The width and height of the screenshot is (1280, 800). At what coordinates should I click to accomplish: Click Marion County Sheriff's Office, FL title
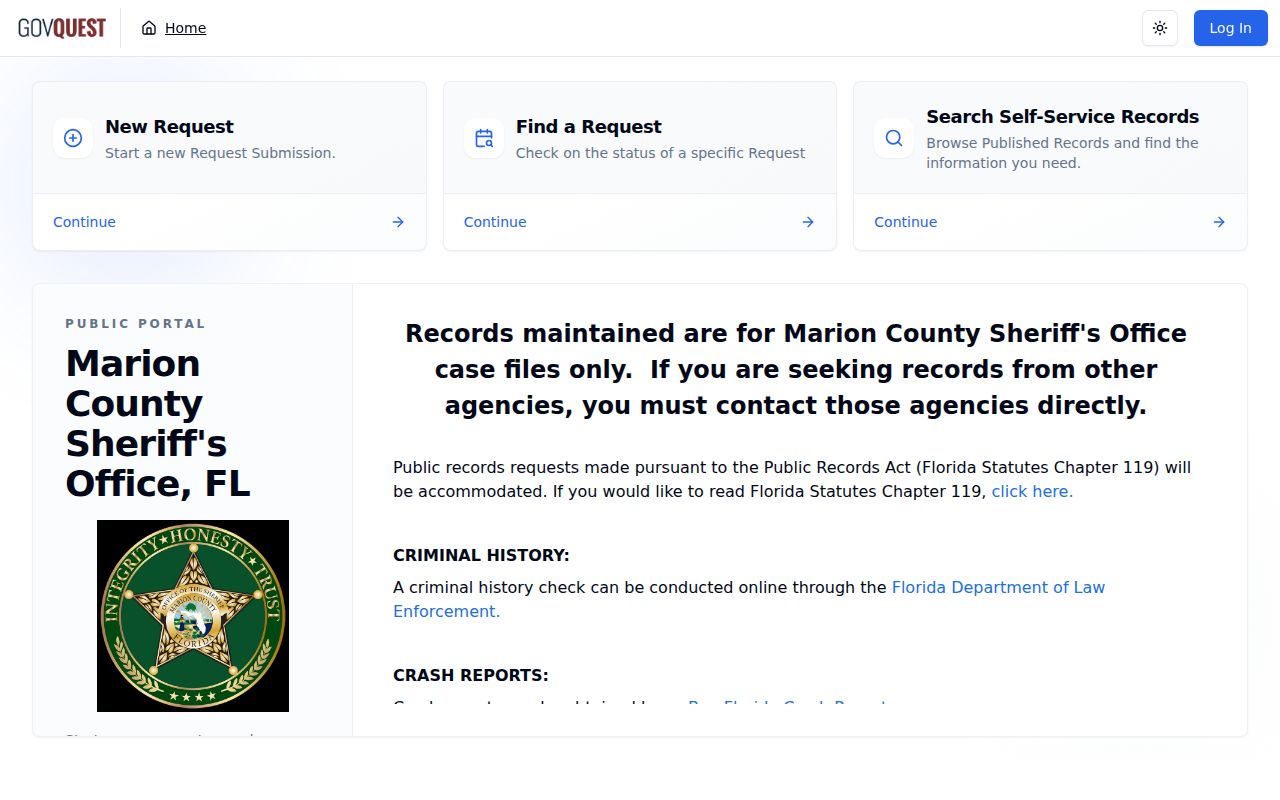point(158,423)
